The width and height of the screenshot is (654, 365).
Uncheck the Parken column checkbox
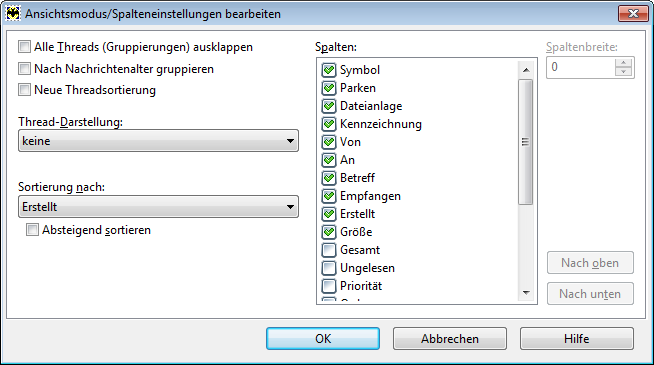(329, 88)
